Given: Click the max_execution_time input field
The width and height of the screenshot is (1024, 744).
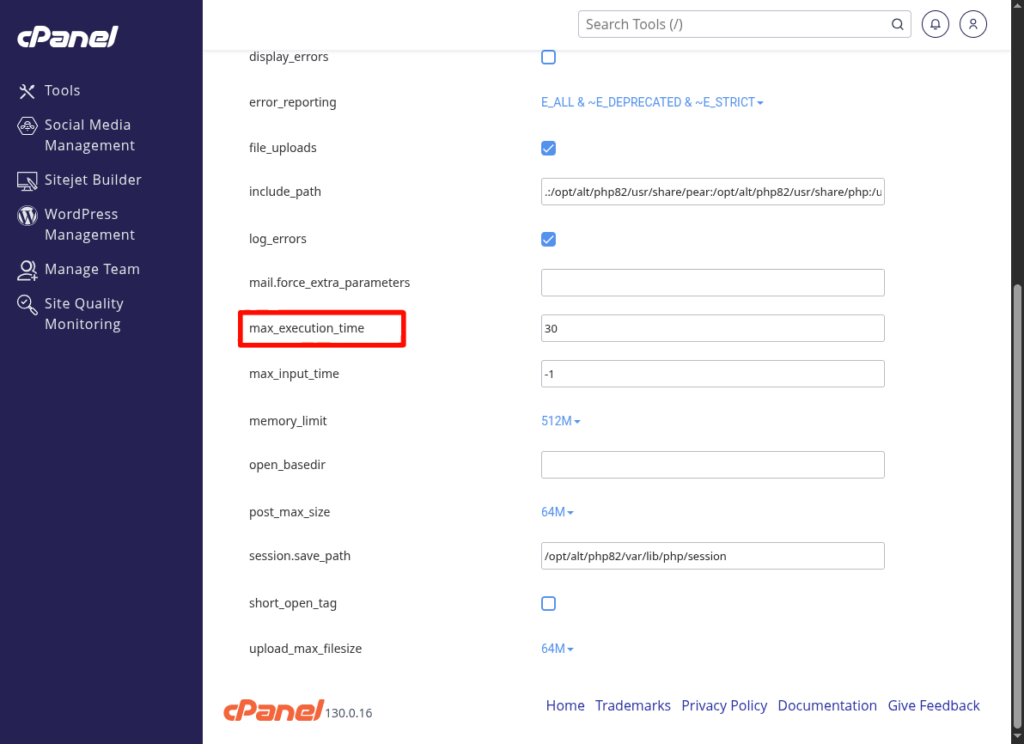Looking at the screenshot, I should (x=712, y=328).
